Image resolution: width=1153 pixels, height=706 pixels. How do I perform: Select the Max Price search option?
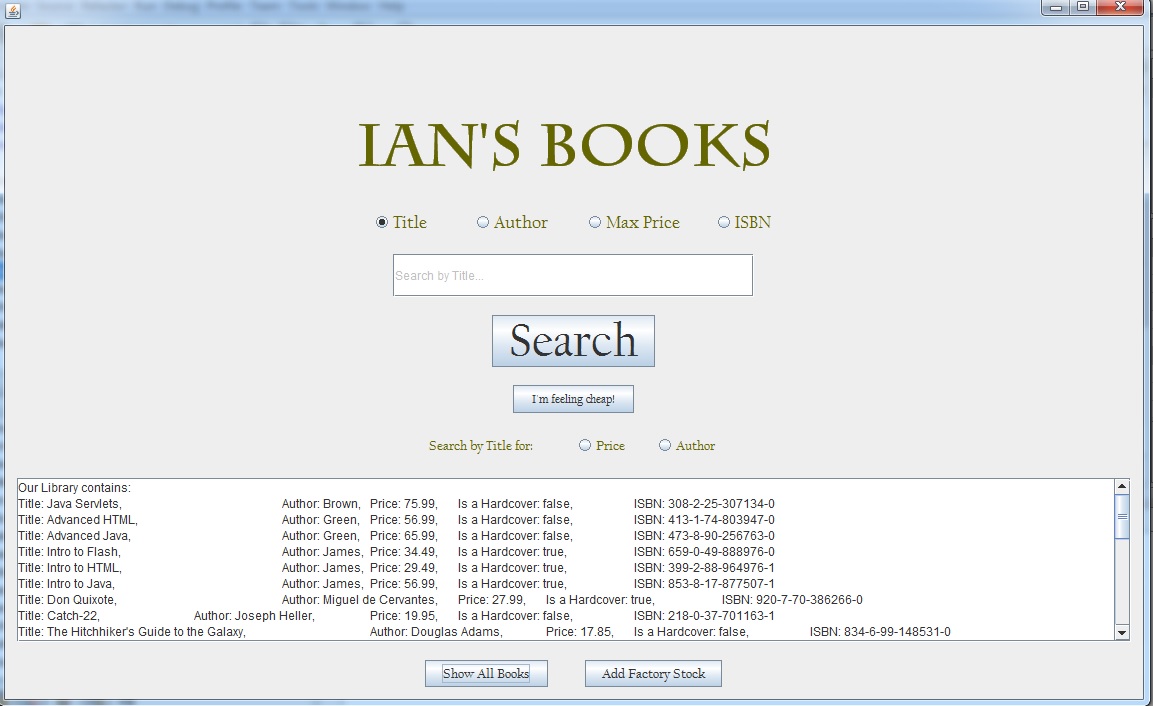point(595,222)
